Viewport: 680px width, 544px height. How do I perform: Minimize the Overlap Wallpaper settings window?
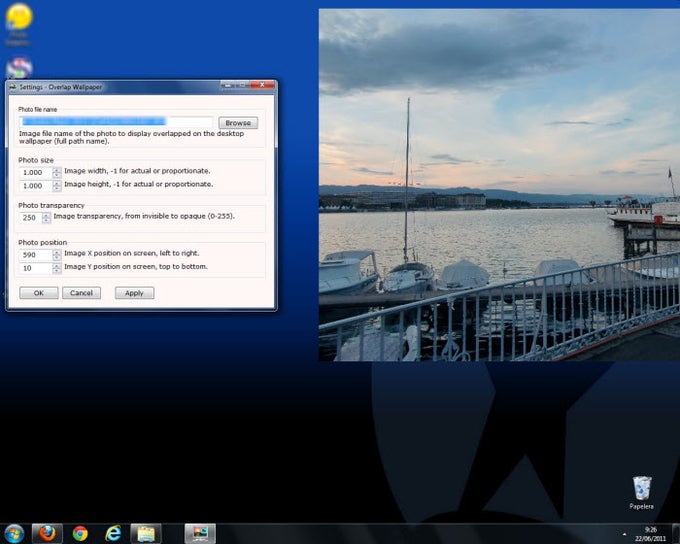click(229, 85)
